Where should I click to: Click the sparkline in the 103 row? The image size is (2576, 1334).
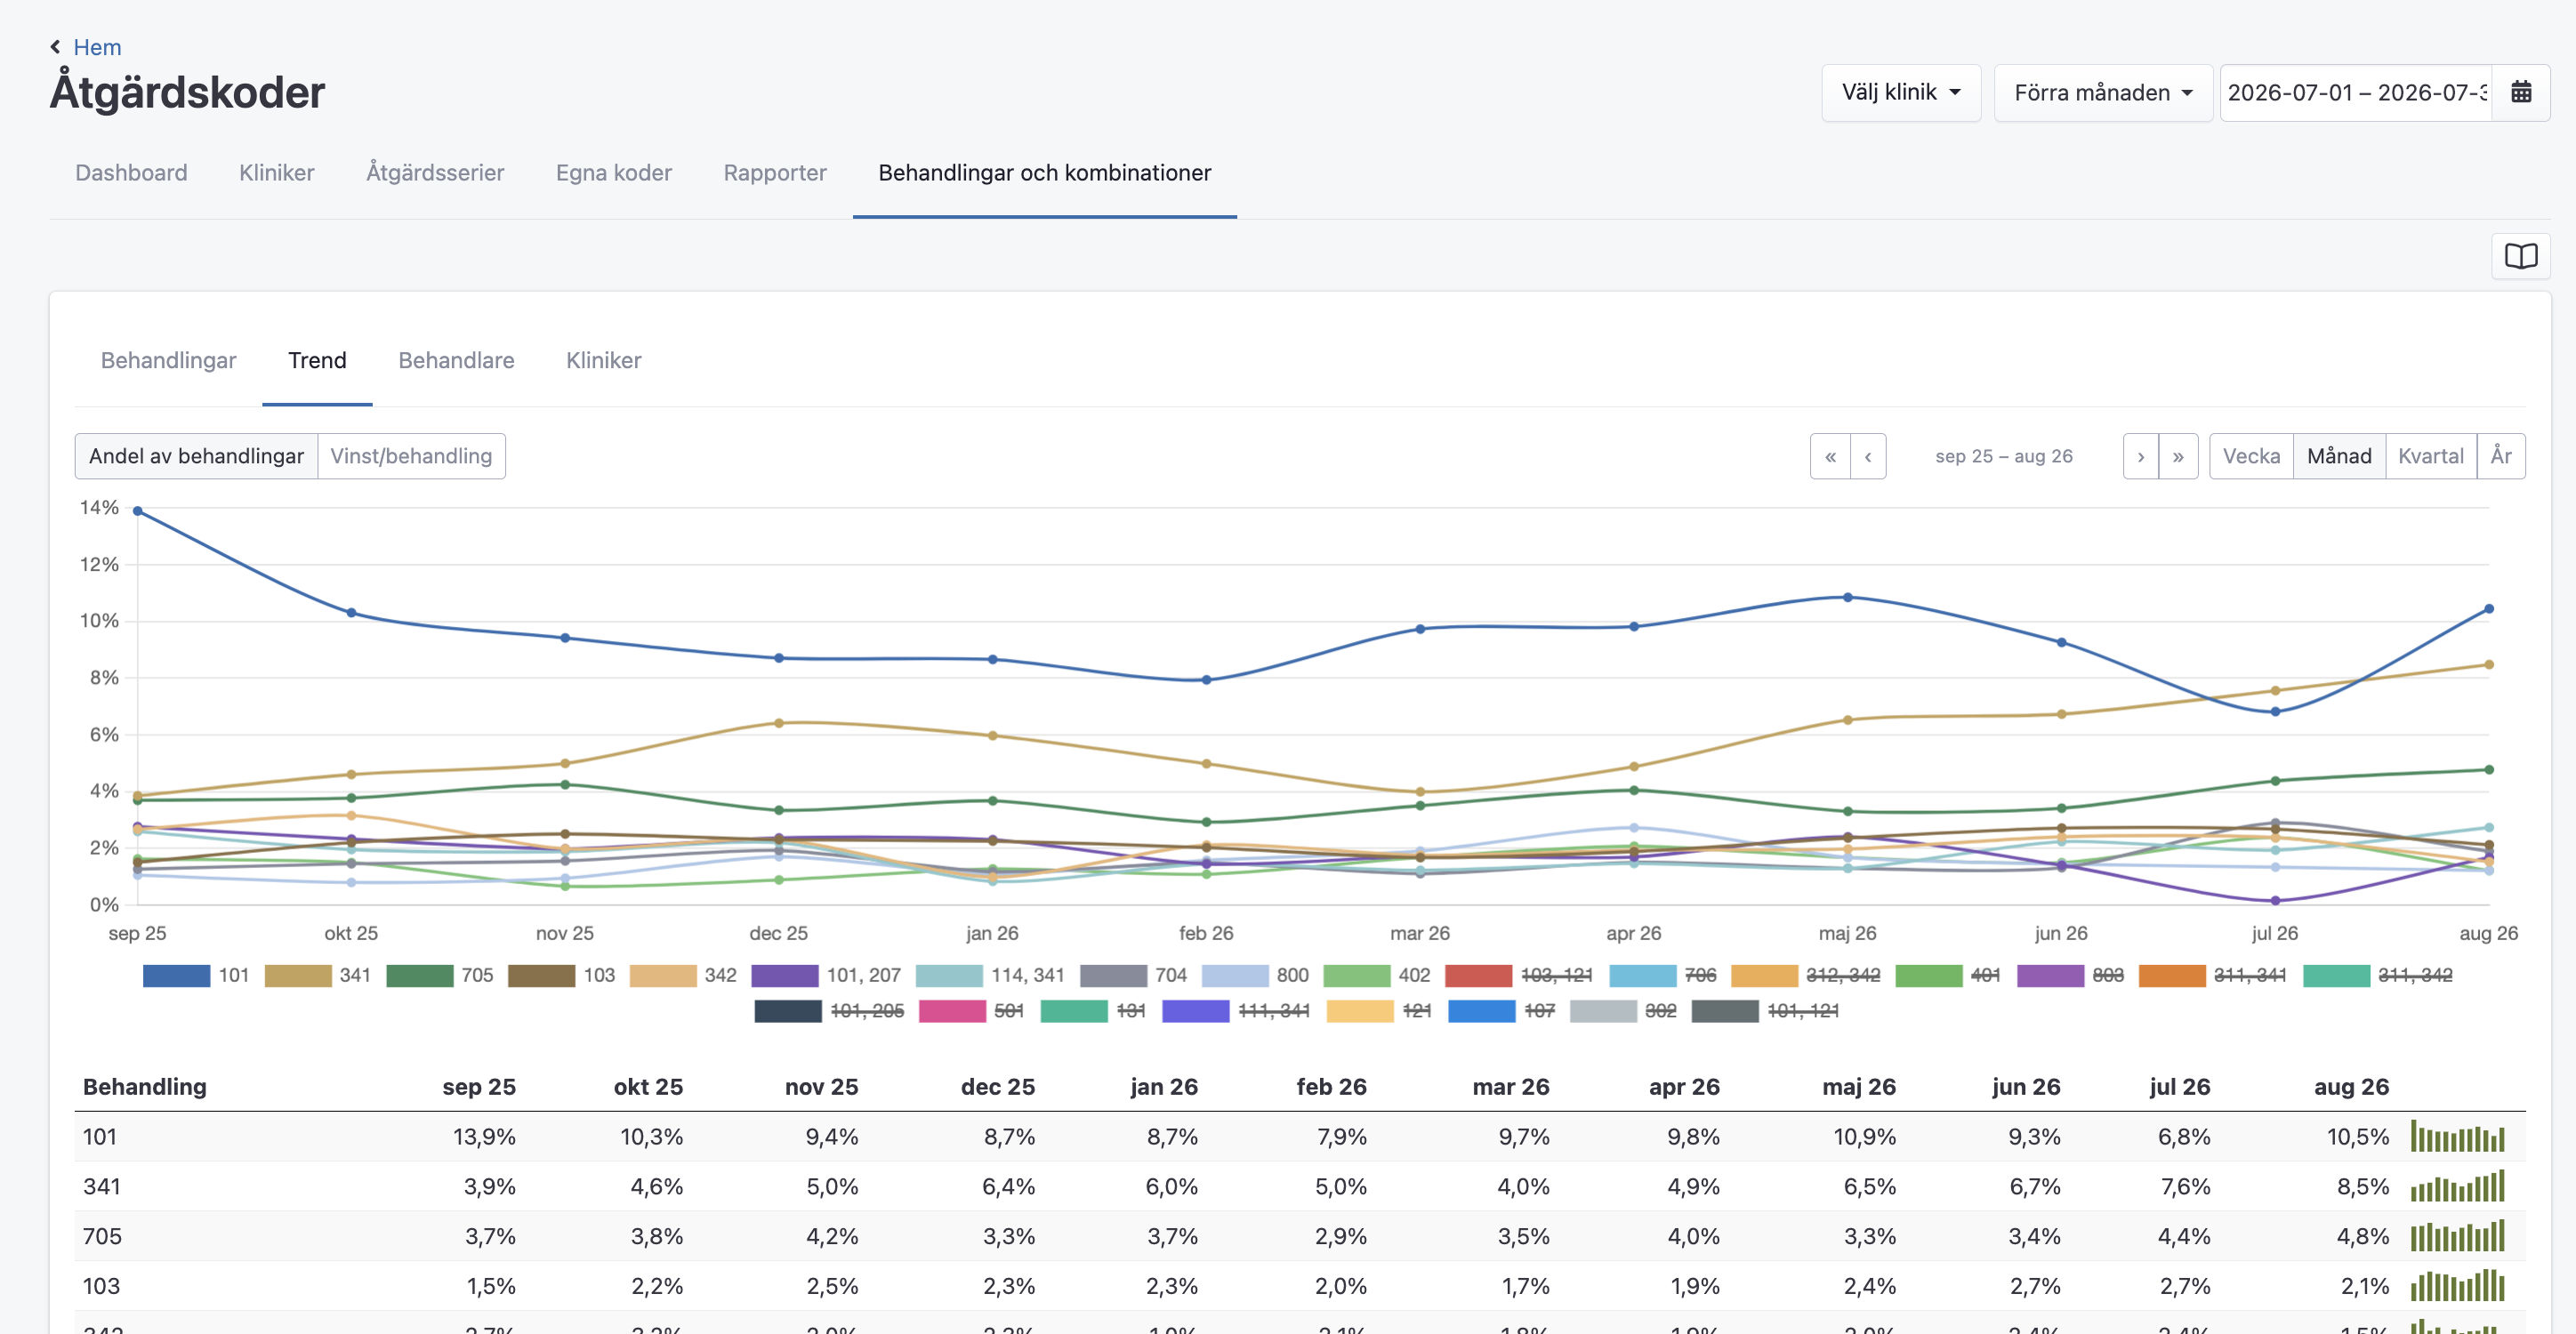click(2457, 1286)
